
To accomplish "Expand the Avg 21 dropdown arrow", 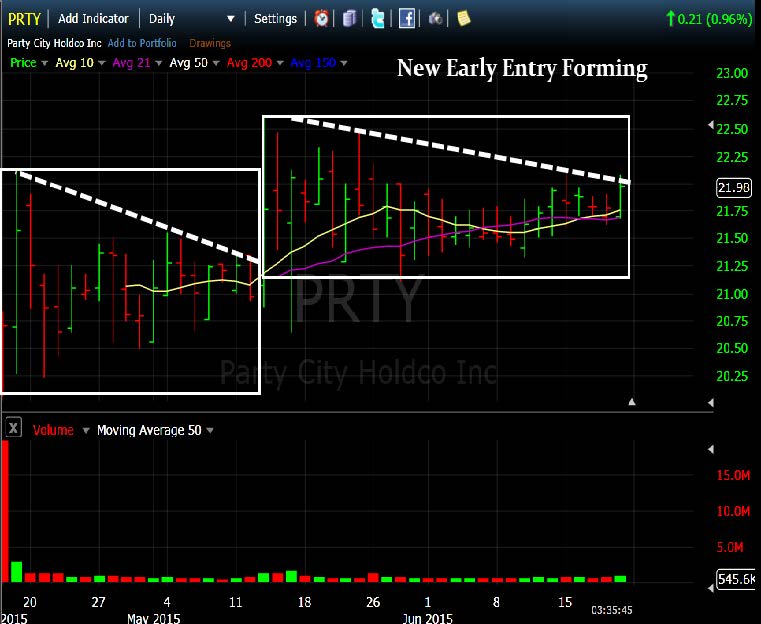I will 158,63.
